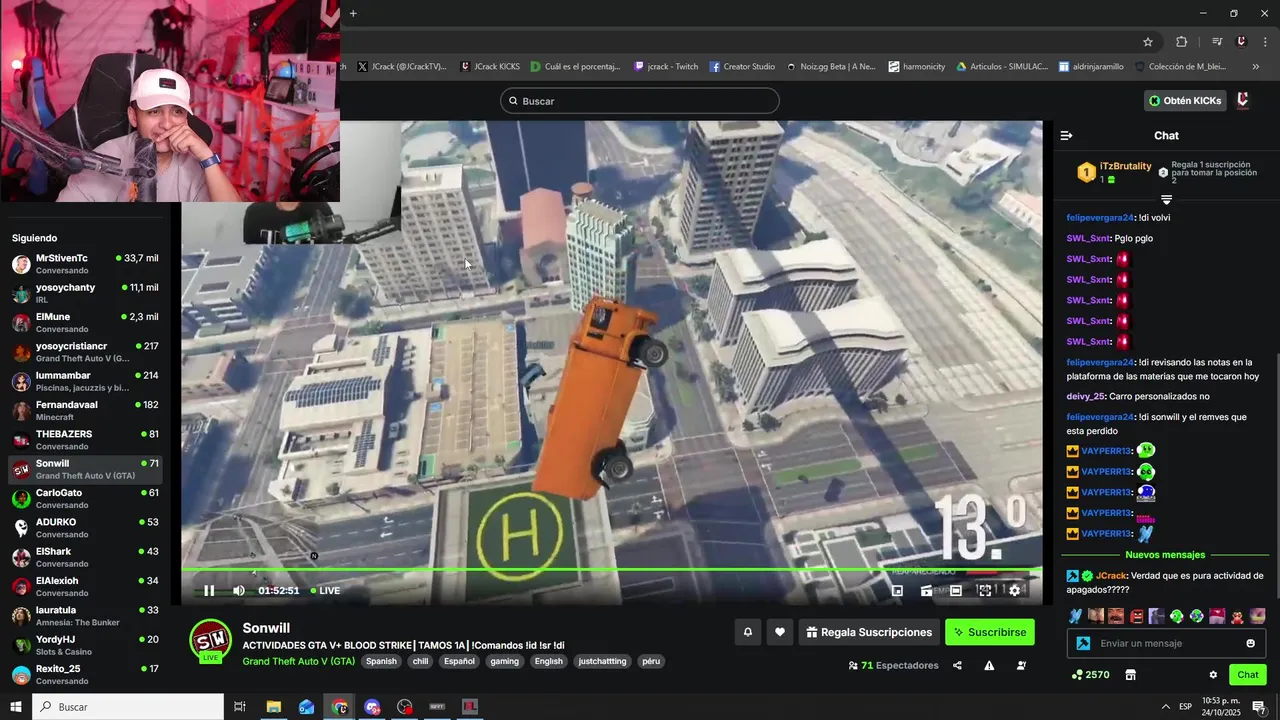This screenshot has height=720, width=1280.
Task: Open the emoji picker in chat input
Action: (1250, 643)
